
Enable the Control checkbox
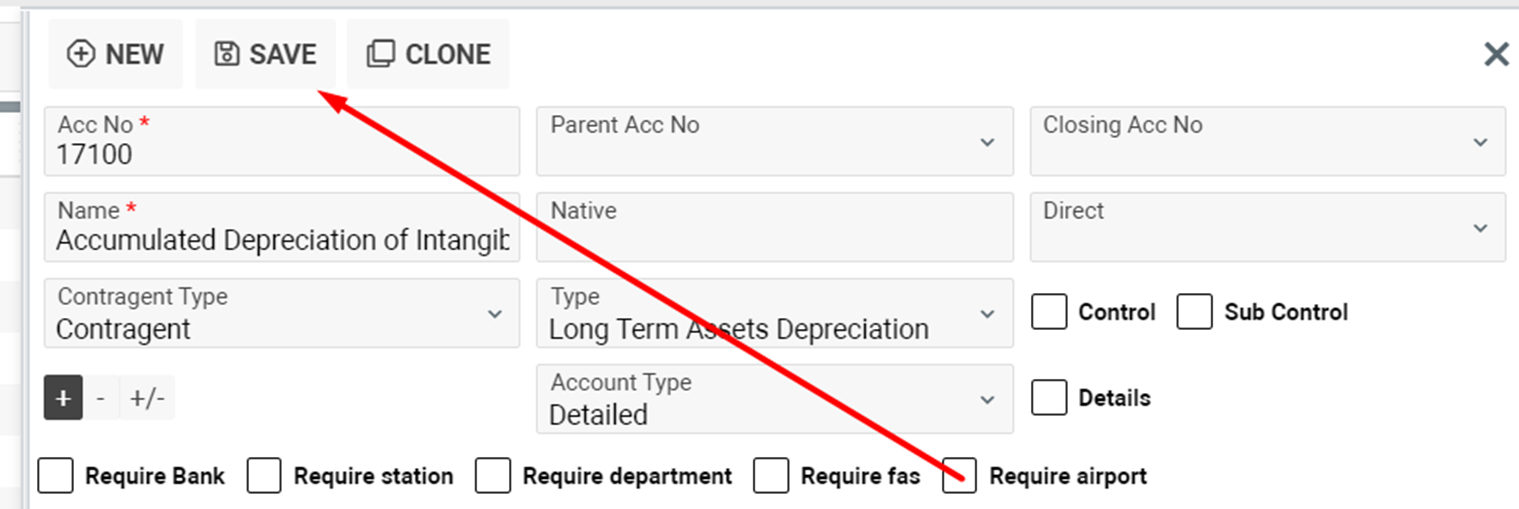pyautogui.click(x=1050, y=312)
